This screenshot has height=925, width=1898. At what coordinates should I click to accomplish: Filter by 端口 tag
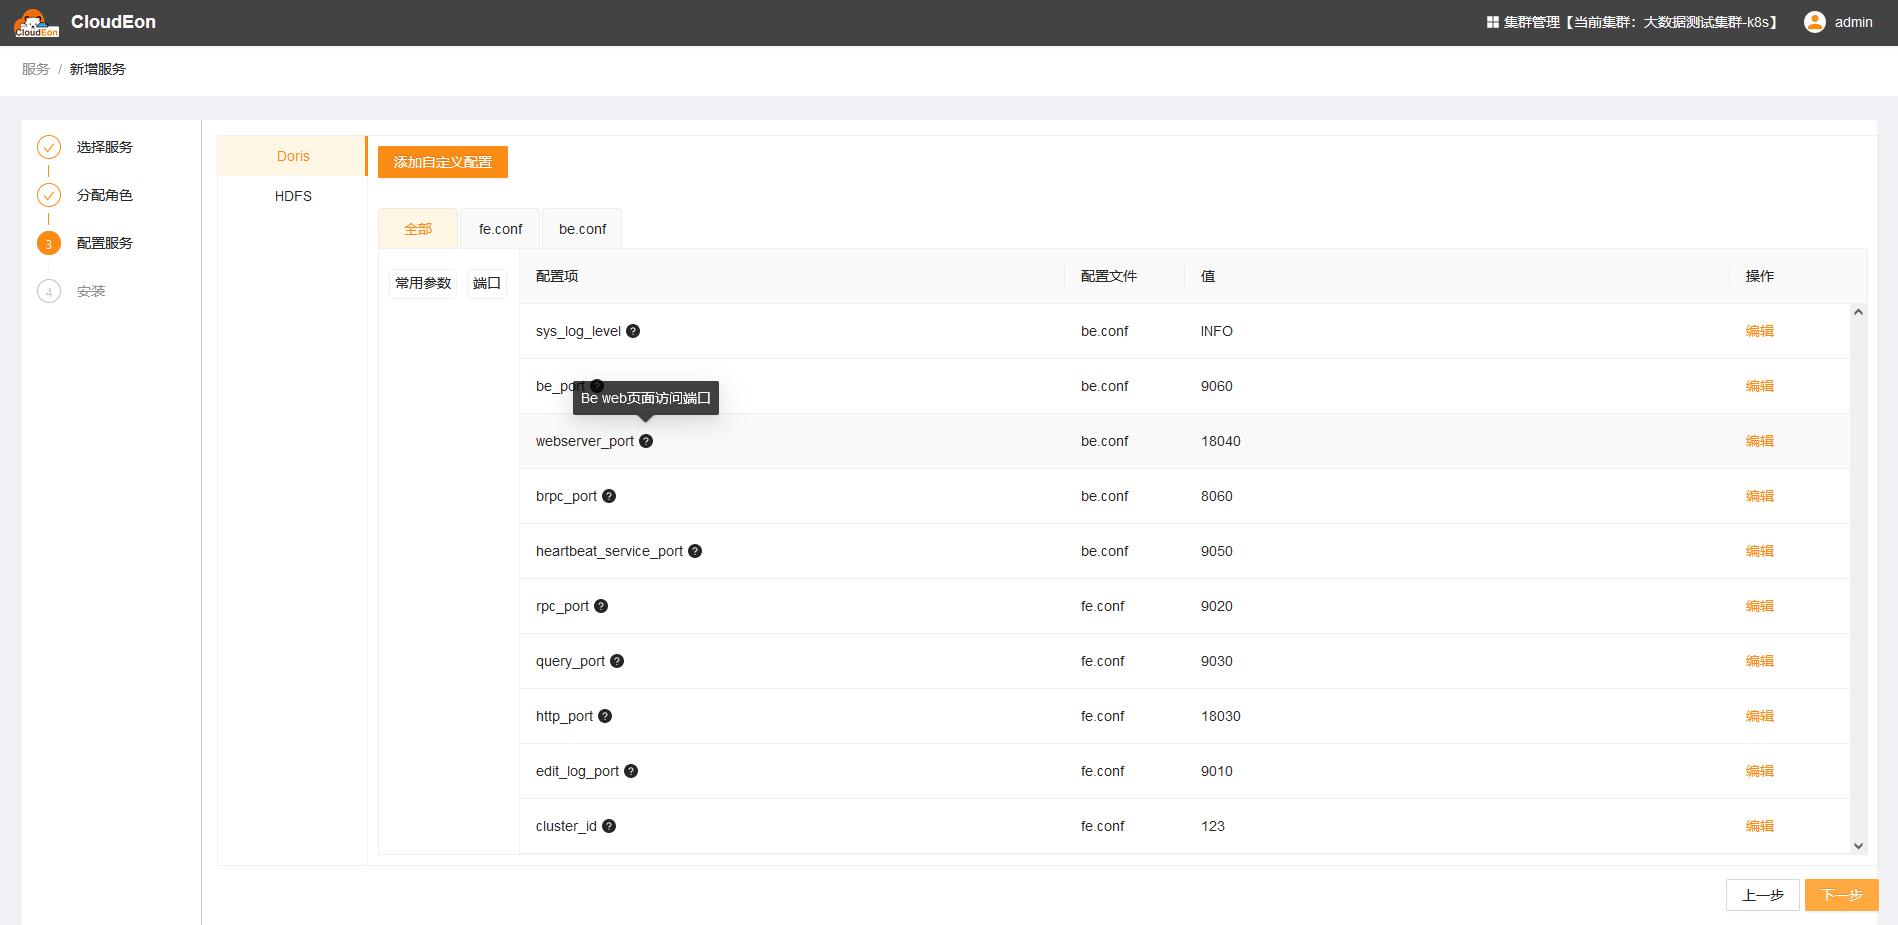tap(487, 283)
